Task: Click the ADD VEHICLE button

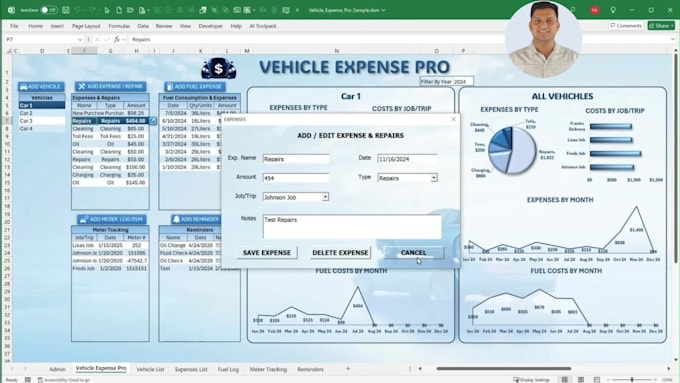Action: click(41, 87)
